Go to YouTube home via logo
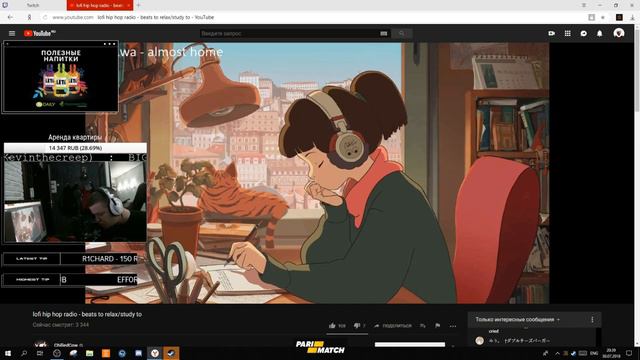The width and height of the screenshot is (640, 360). 40,33
